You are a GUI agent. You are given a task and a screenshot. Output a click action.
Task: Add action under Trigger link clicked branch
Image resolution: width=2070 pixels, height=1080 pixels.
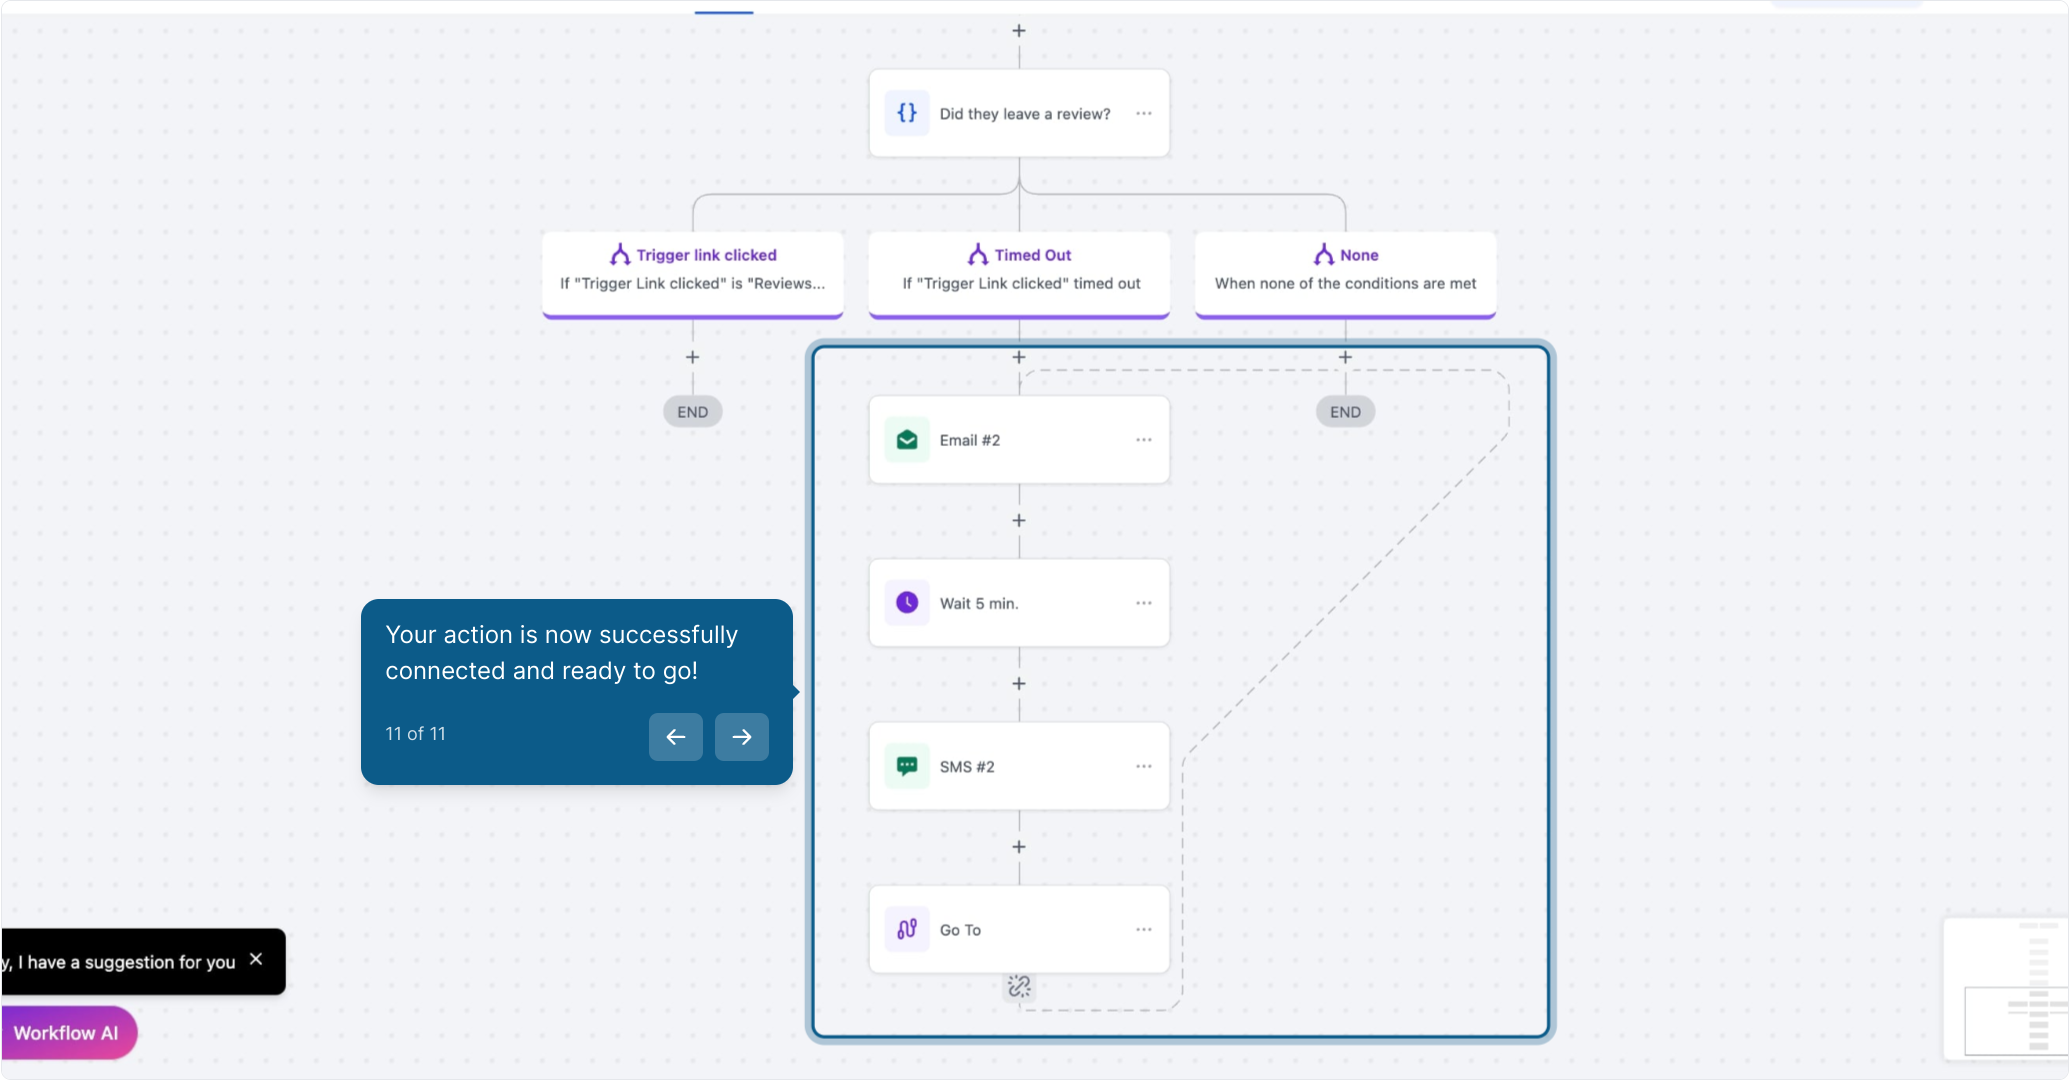click(x=693, y=357)
